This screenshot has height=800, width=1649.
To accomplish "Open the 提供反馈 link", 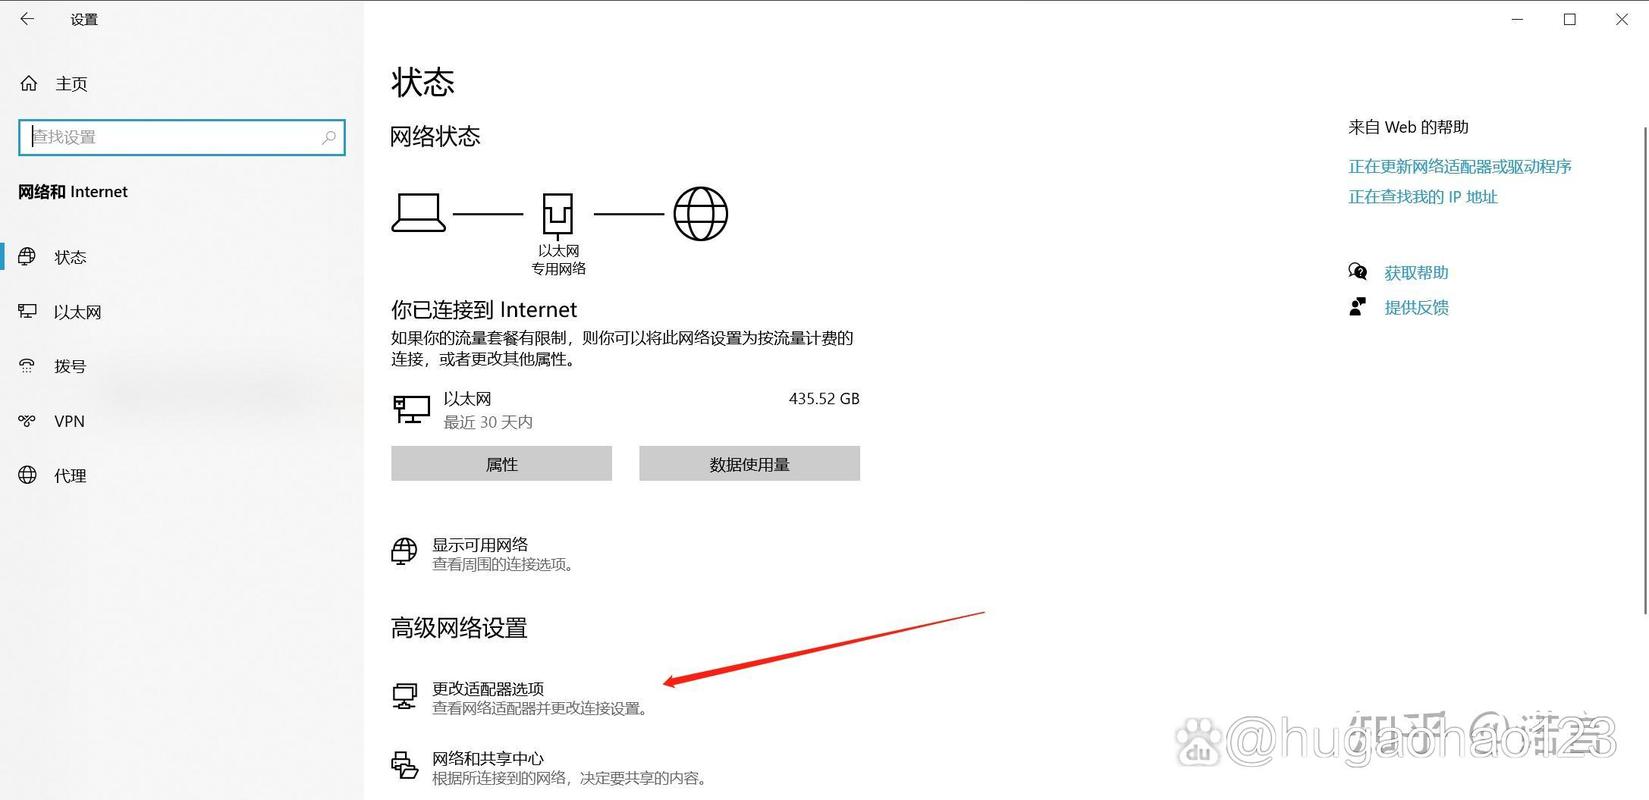I will 1416,308.
